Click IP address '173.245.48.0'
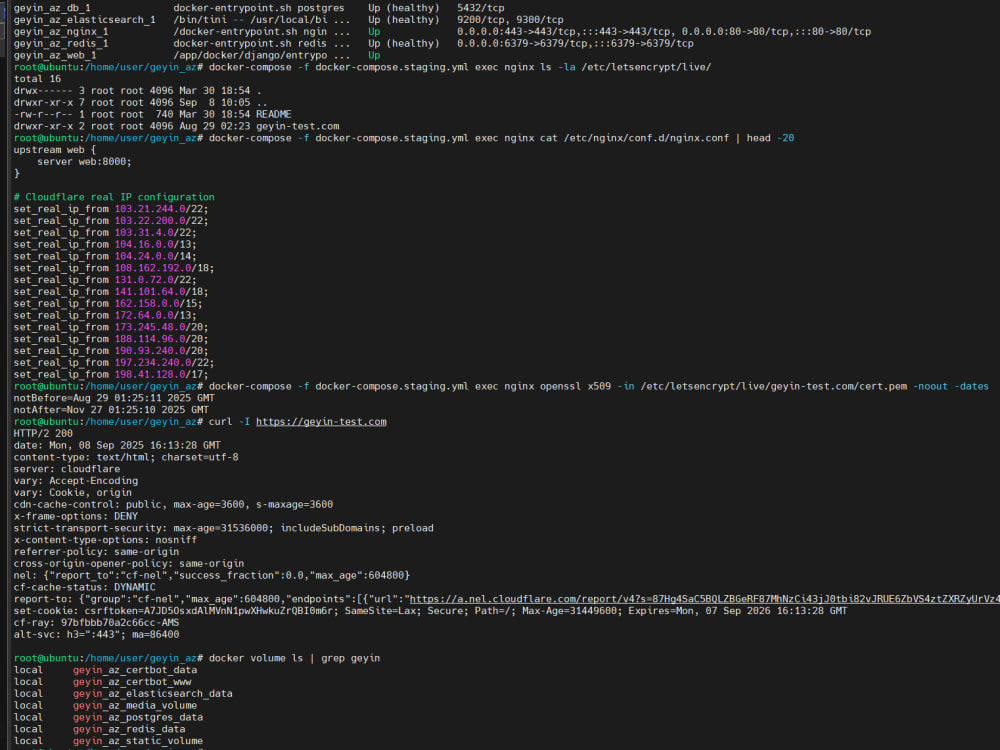This screenshot has height=750, width=1000. pyautogui.click(x=150, y=327)
